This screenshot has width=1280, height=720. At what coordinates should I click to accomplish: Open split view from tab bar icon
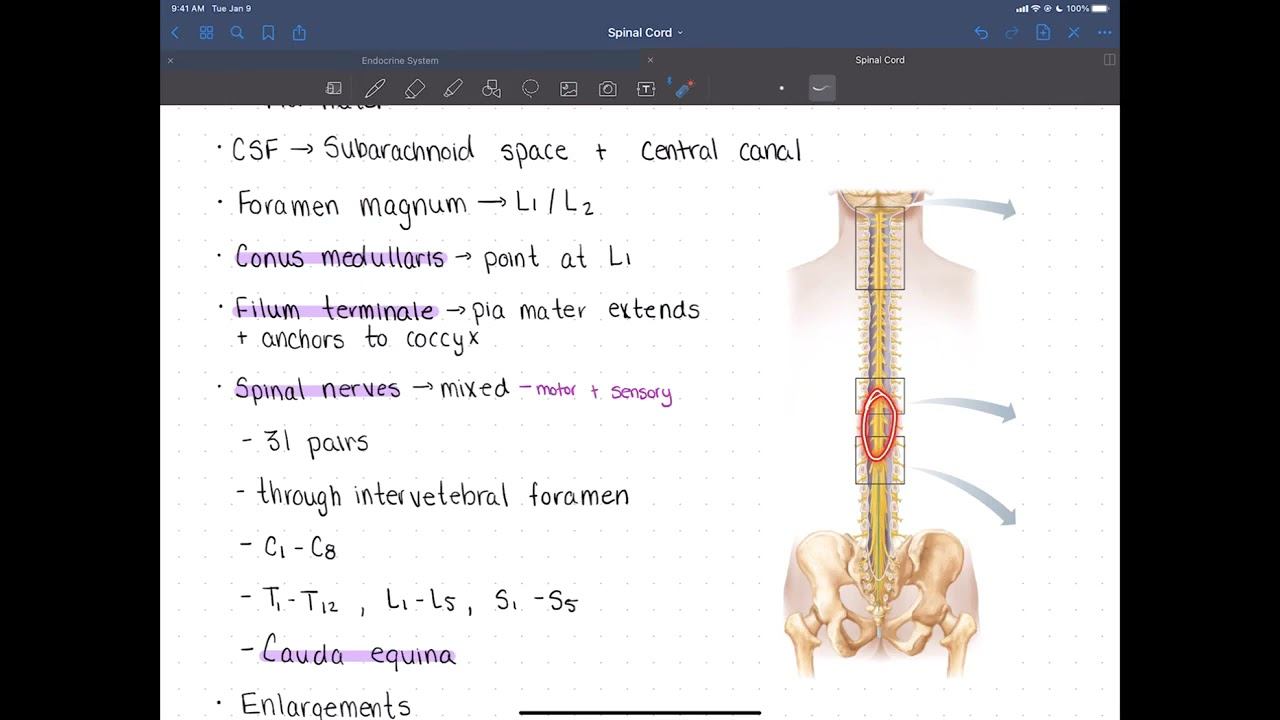[1109, 60]
